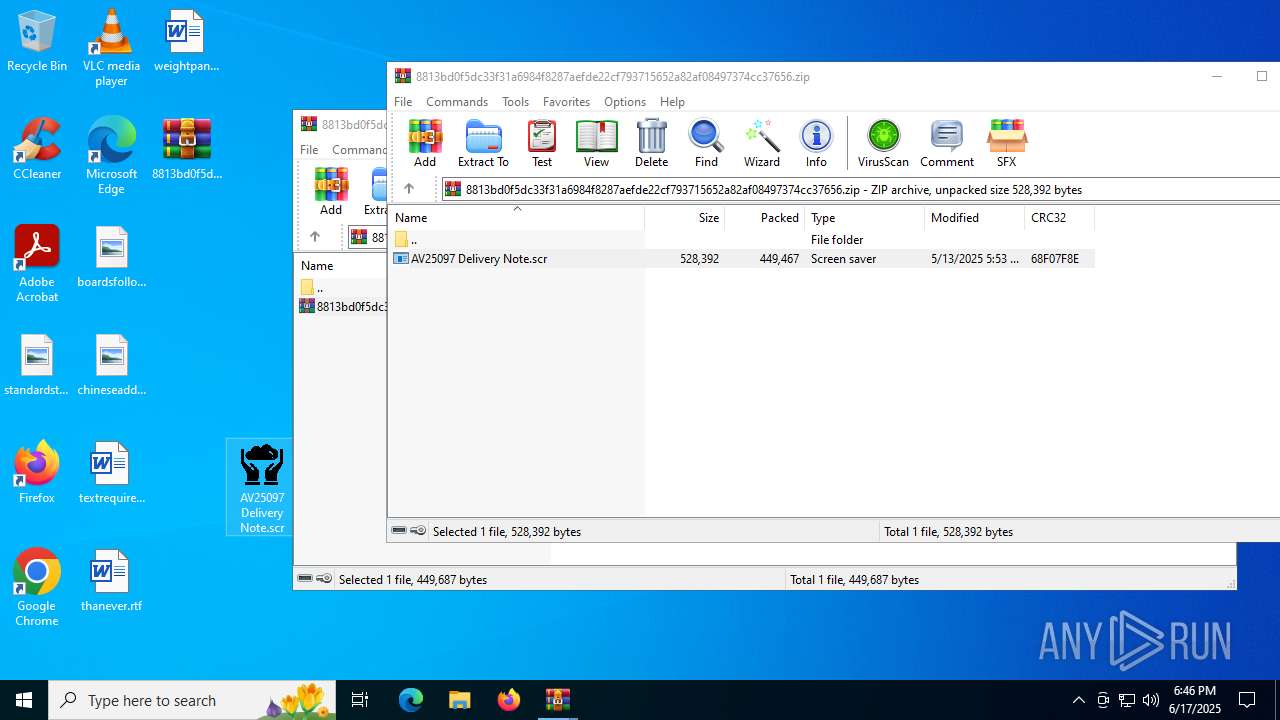Select 8813bd0f5dc3 archive row in back window
This screenshot has height=720, width=1280.
click(x=343, y=307)
